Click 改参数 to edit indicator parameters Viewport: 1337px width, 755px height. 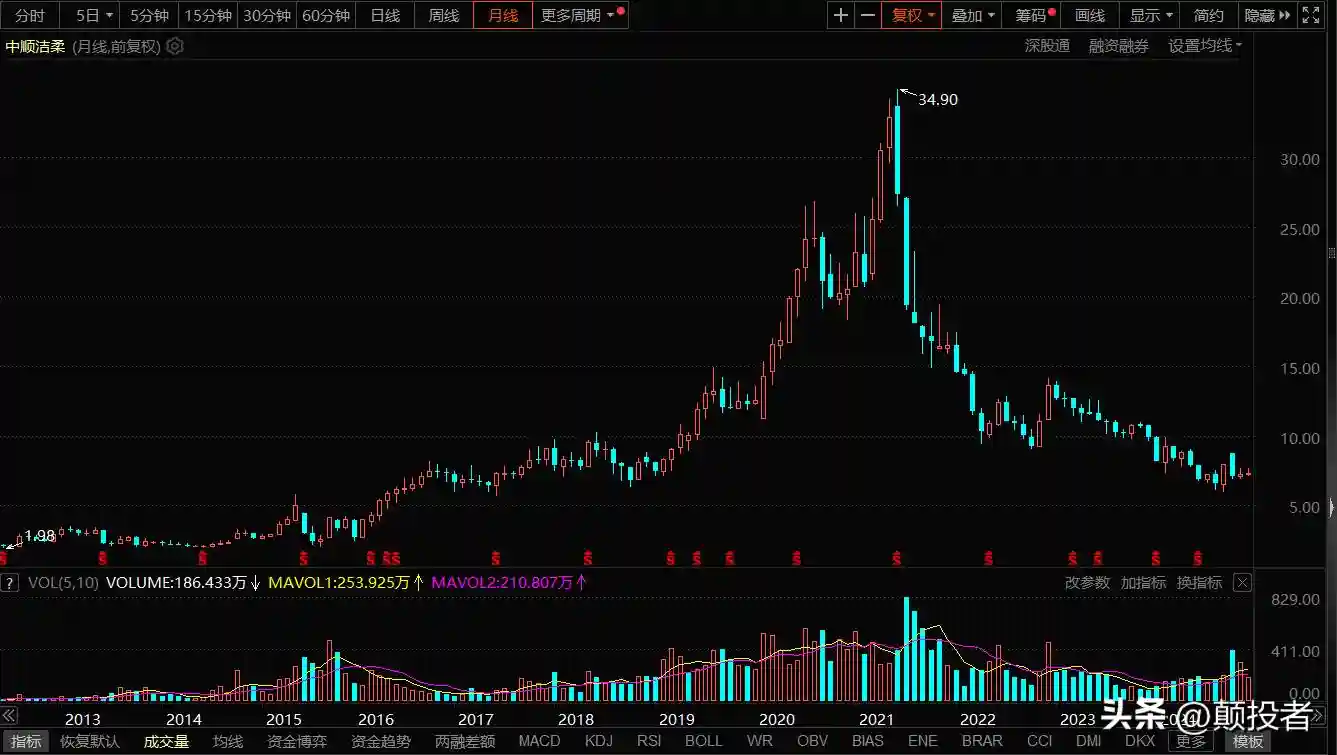pyautogui.click(x=1087, y=582)
